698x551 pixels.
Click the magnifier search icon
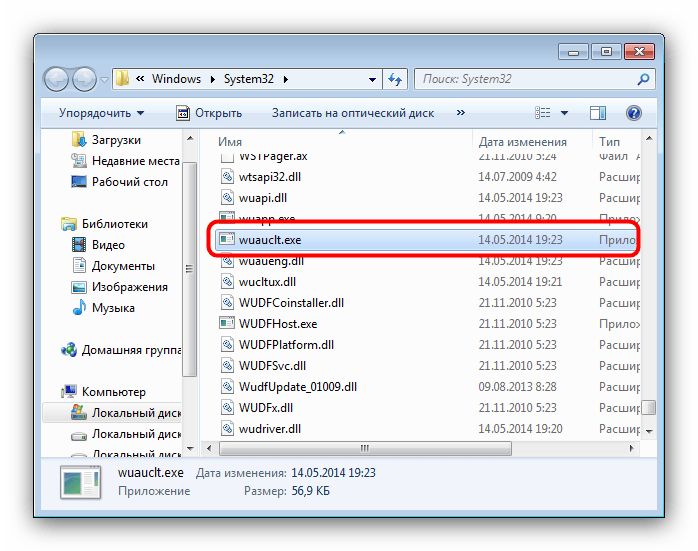pyautogui.click(x=643, y=79)
